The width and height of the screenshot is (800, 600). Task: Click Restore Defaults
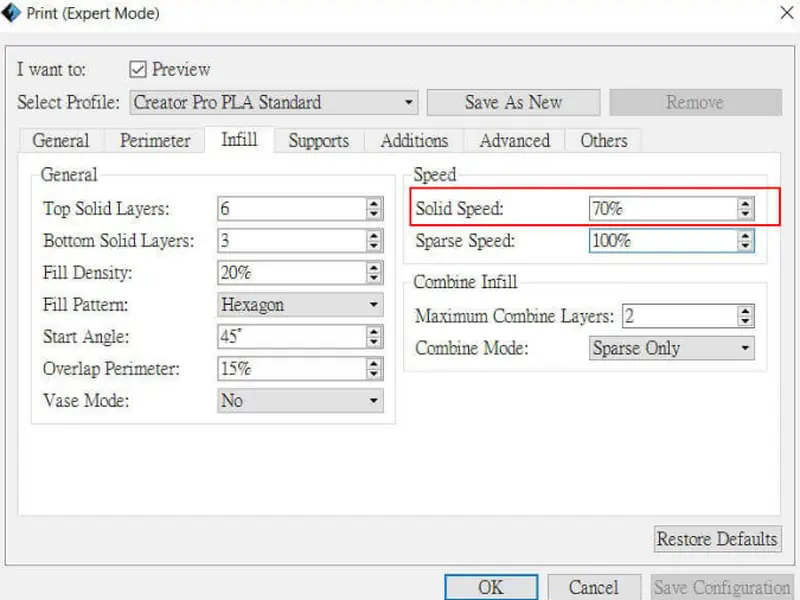[x=717, y=539]
